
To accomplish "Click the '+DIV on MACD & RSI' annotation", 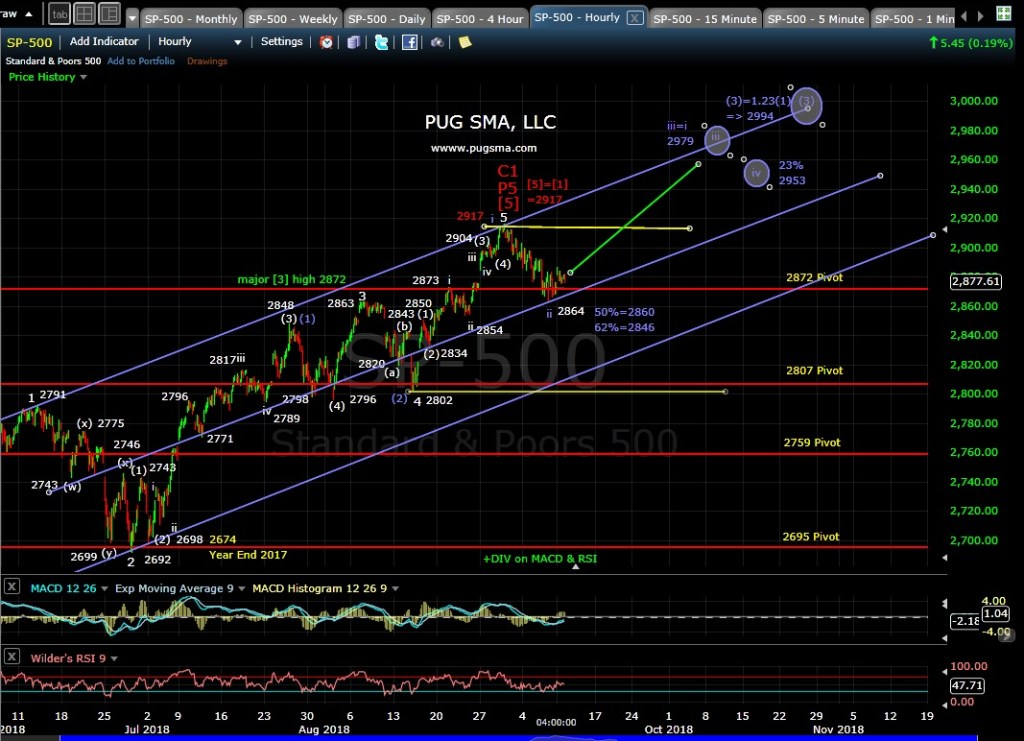I will 539,558.
